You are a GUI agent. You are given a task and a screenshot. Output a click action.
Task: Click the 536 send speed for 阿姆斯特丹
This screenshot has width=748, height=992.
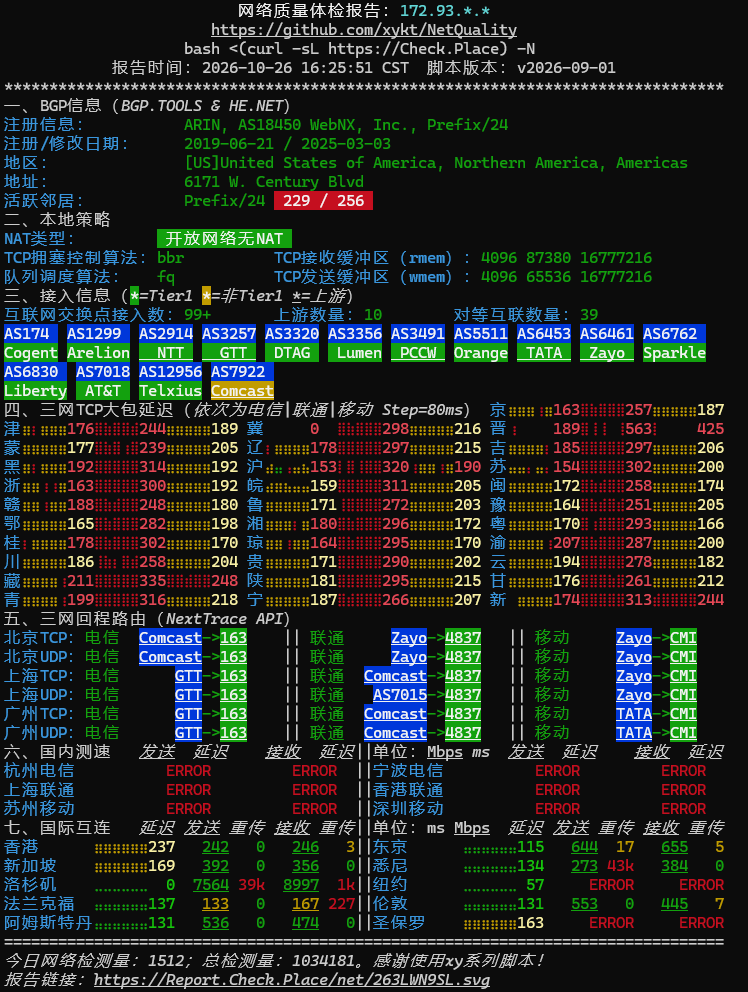point(215,922)
